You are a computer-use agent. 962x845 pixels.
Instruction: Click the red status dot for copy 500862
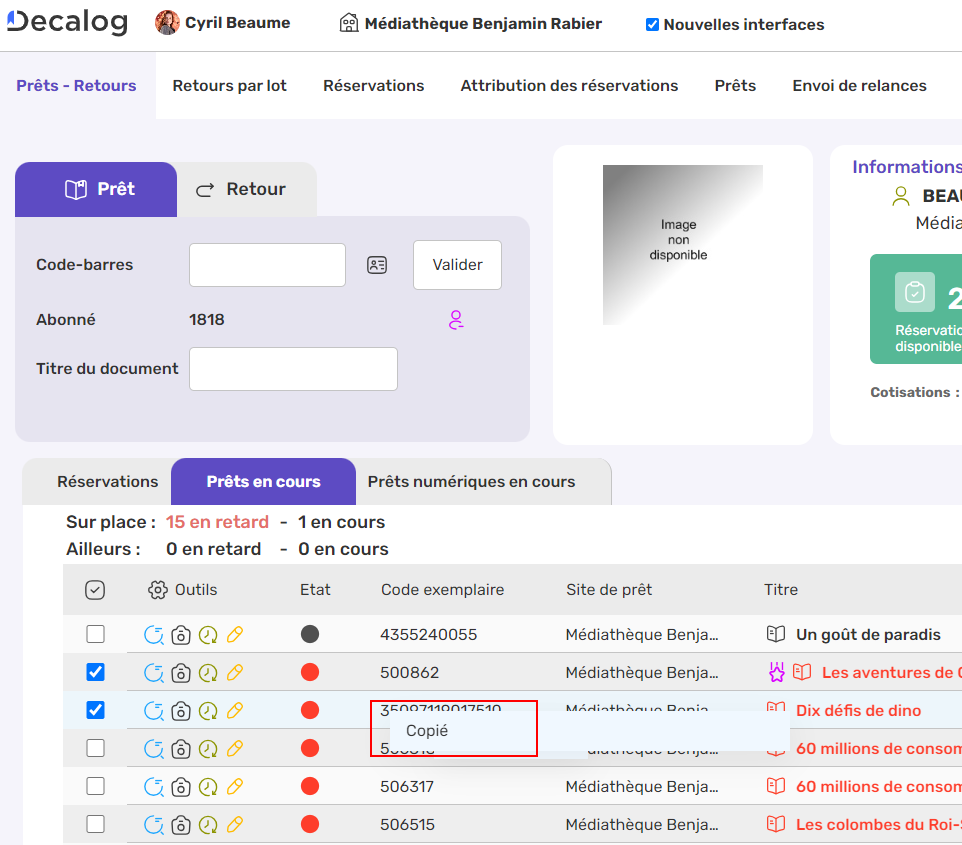(x=310, y=672)
